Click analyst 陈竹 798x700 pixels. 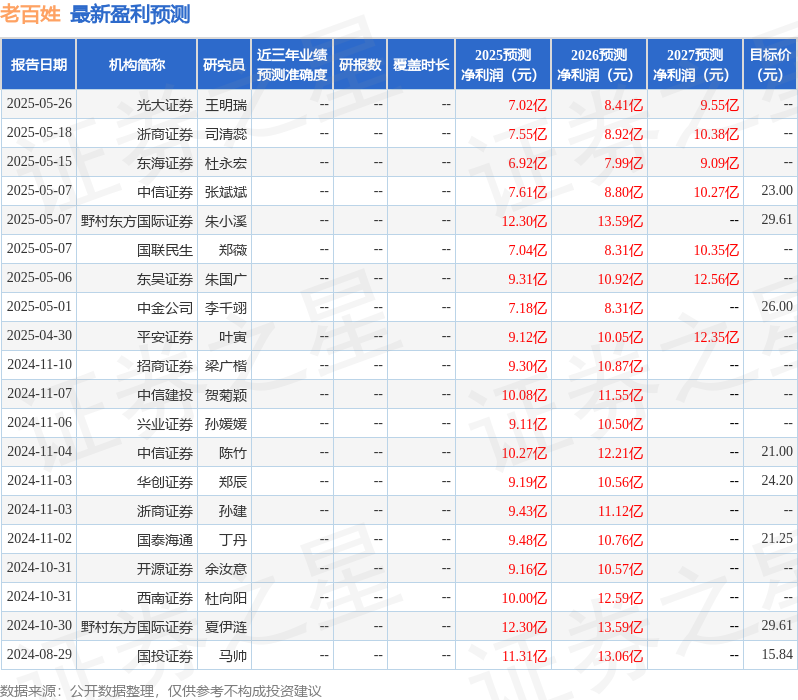point(233,454)
